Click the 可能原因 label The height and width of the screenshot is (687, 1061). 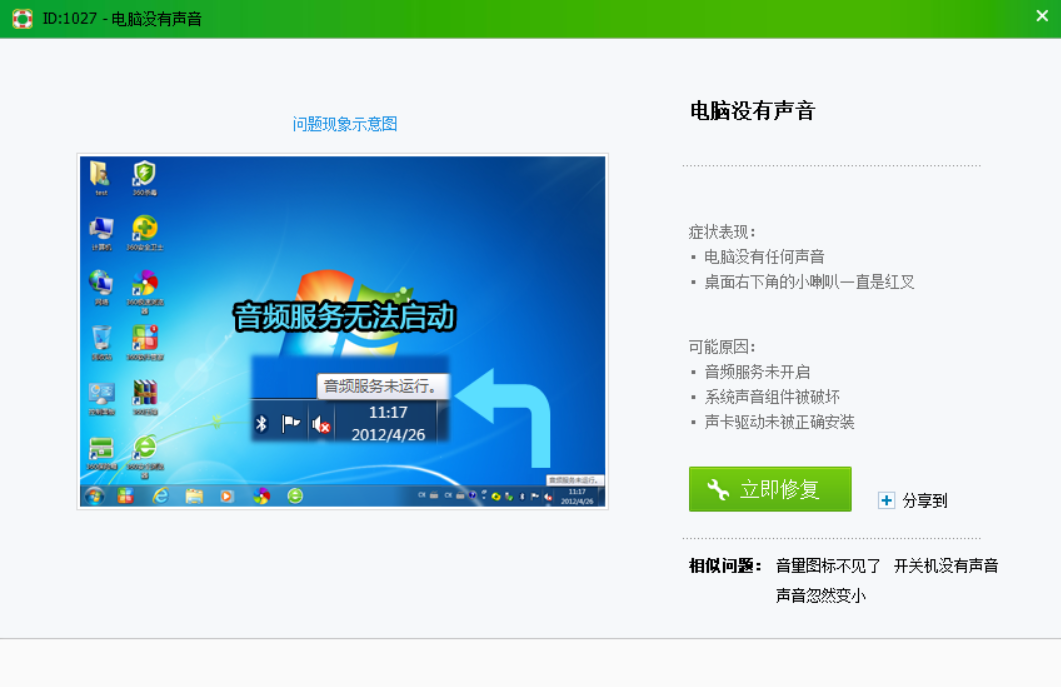(721, 347)
